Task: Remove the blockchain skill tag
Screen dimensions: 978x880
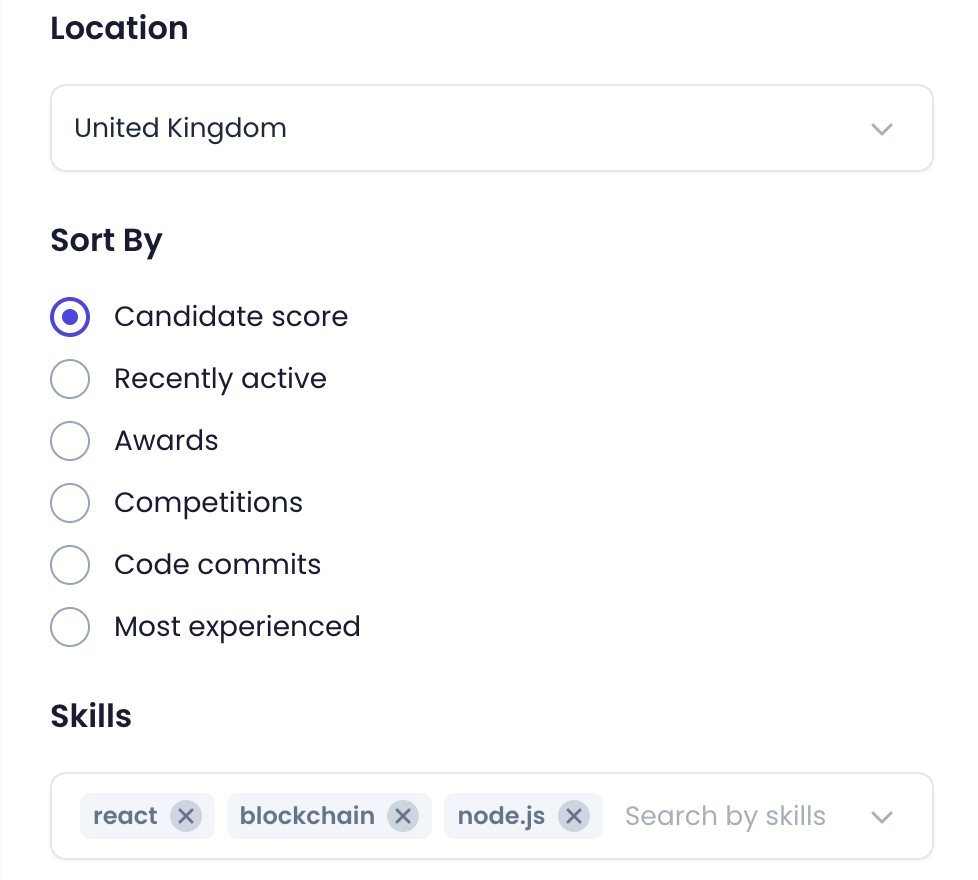Action: (403, 816)
